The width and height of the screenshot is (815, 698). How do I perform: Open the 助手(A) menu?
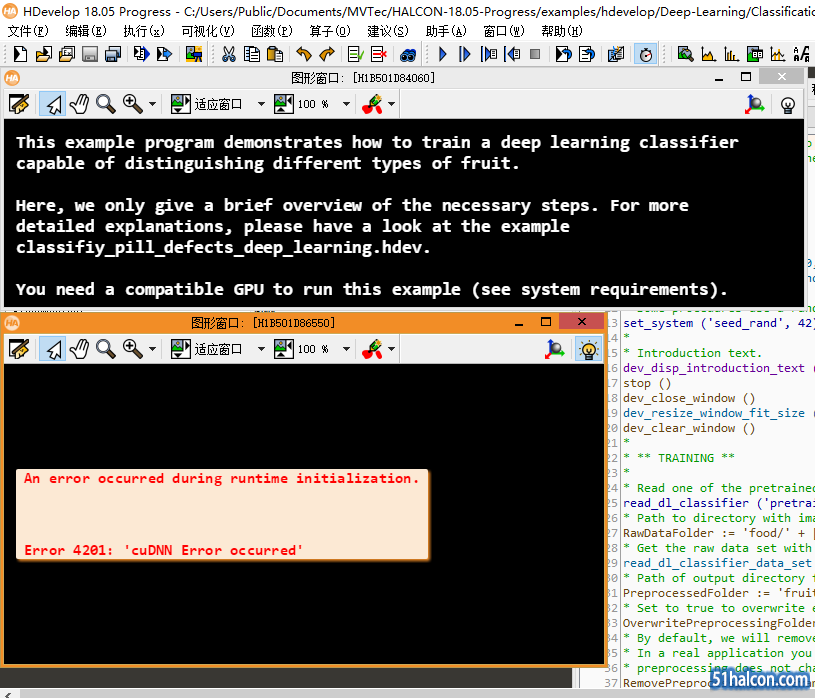click(x=446, y=31)
